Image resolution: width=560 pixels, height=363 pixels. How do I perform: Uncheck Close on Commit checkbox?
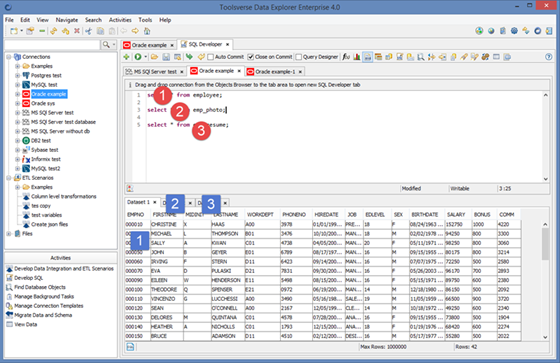coord(251,57)
